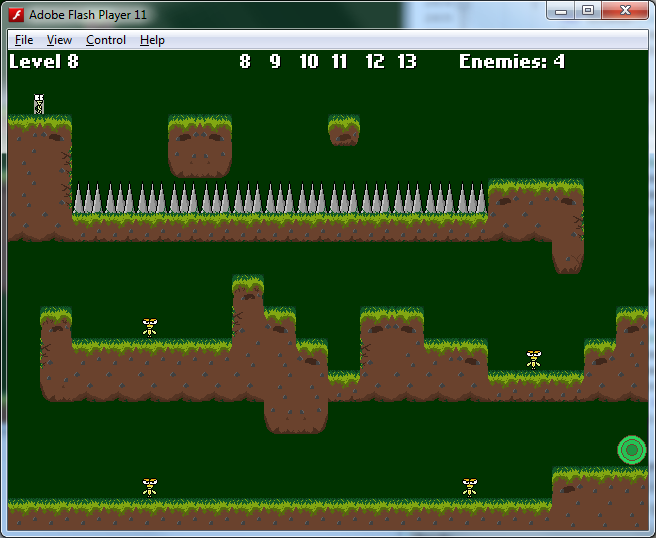
Task: Select level number 8 in header
Action: pyautogui.click(x=245, y=62)
